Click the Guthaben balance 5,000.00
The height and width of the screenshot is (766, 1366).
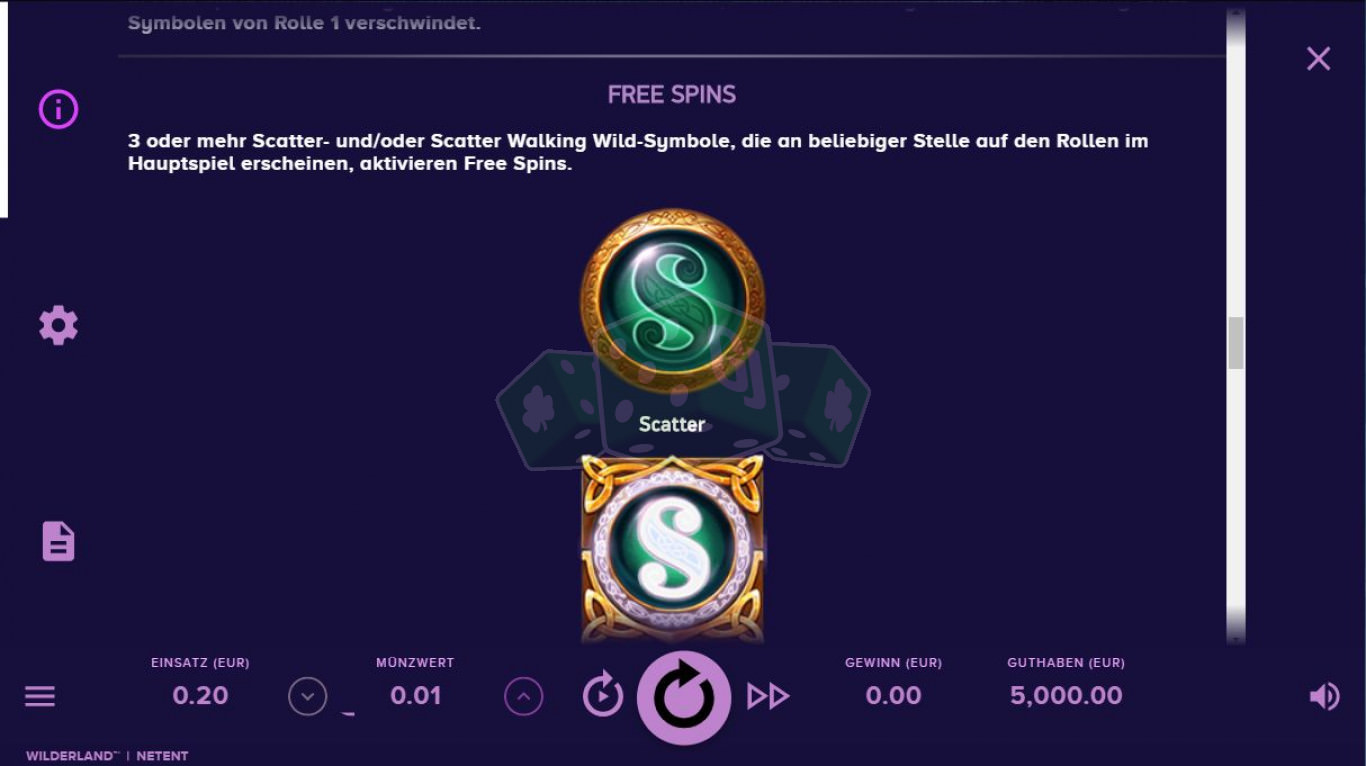tap(1066, 696)
